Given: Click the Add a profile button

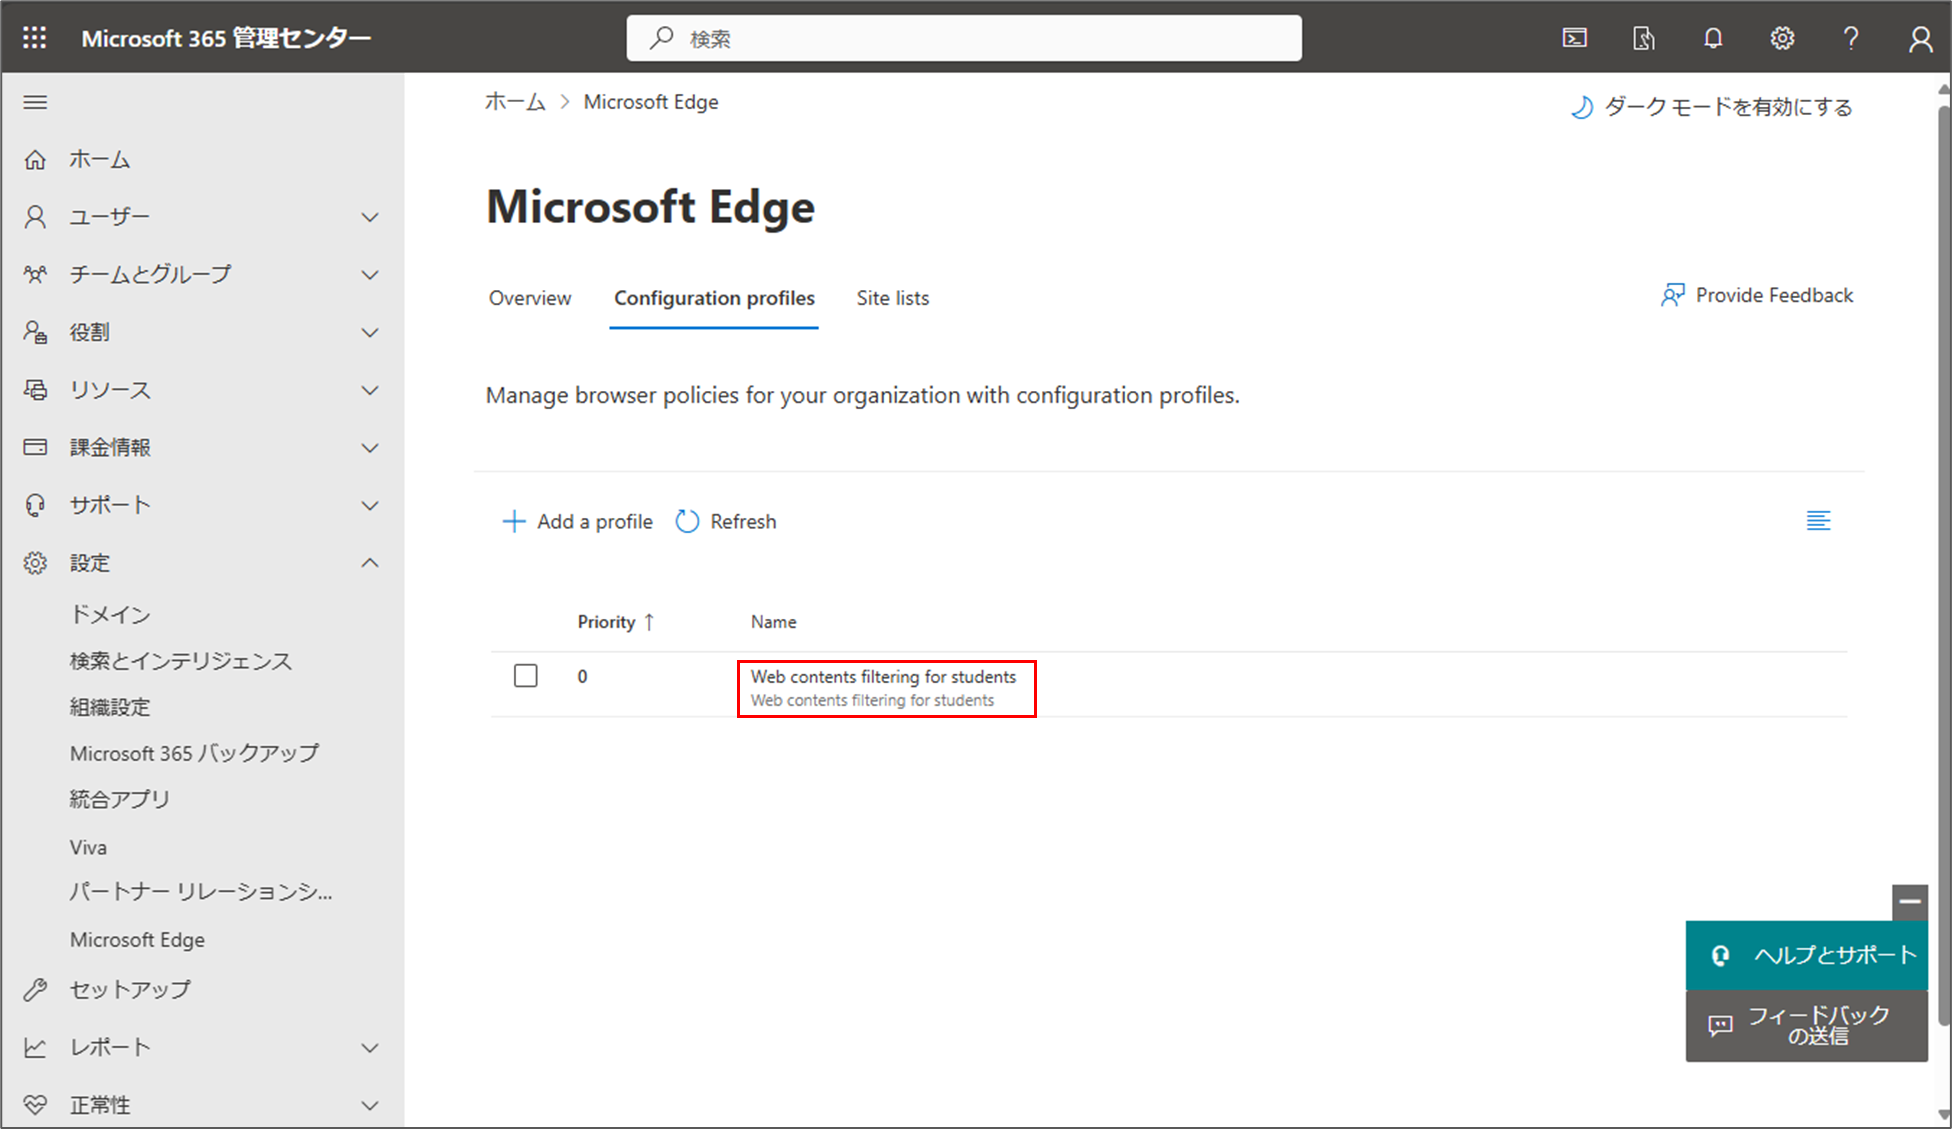Looking at the screenshot, I should pyautogui.click(x=577, y=521).
